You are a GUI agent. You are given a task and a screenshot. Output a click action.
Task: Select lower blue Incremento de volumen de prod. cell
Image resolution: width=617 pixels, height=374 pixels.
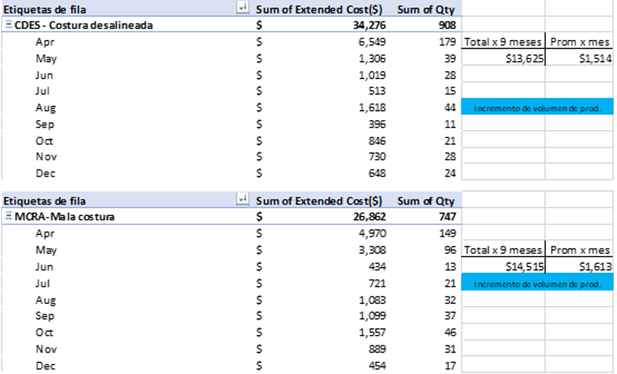[x=537, y=283]
